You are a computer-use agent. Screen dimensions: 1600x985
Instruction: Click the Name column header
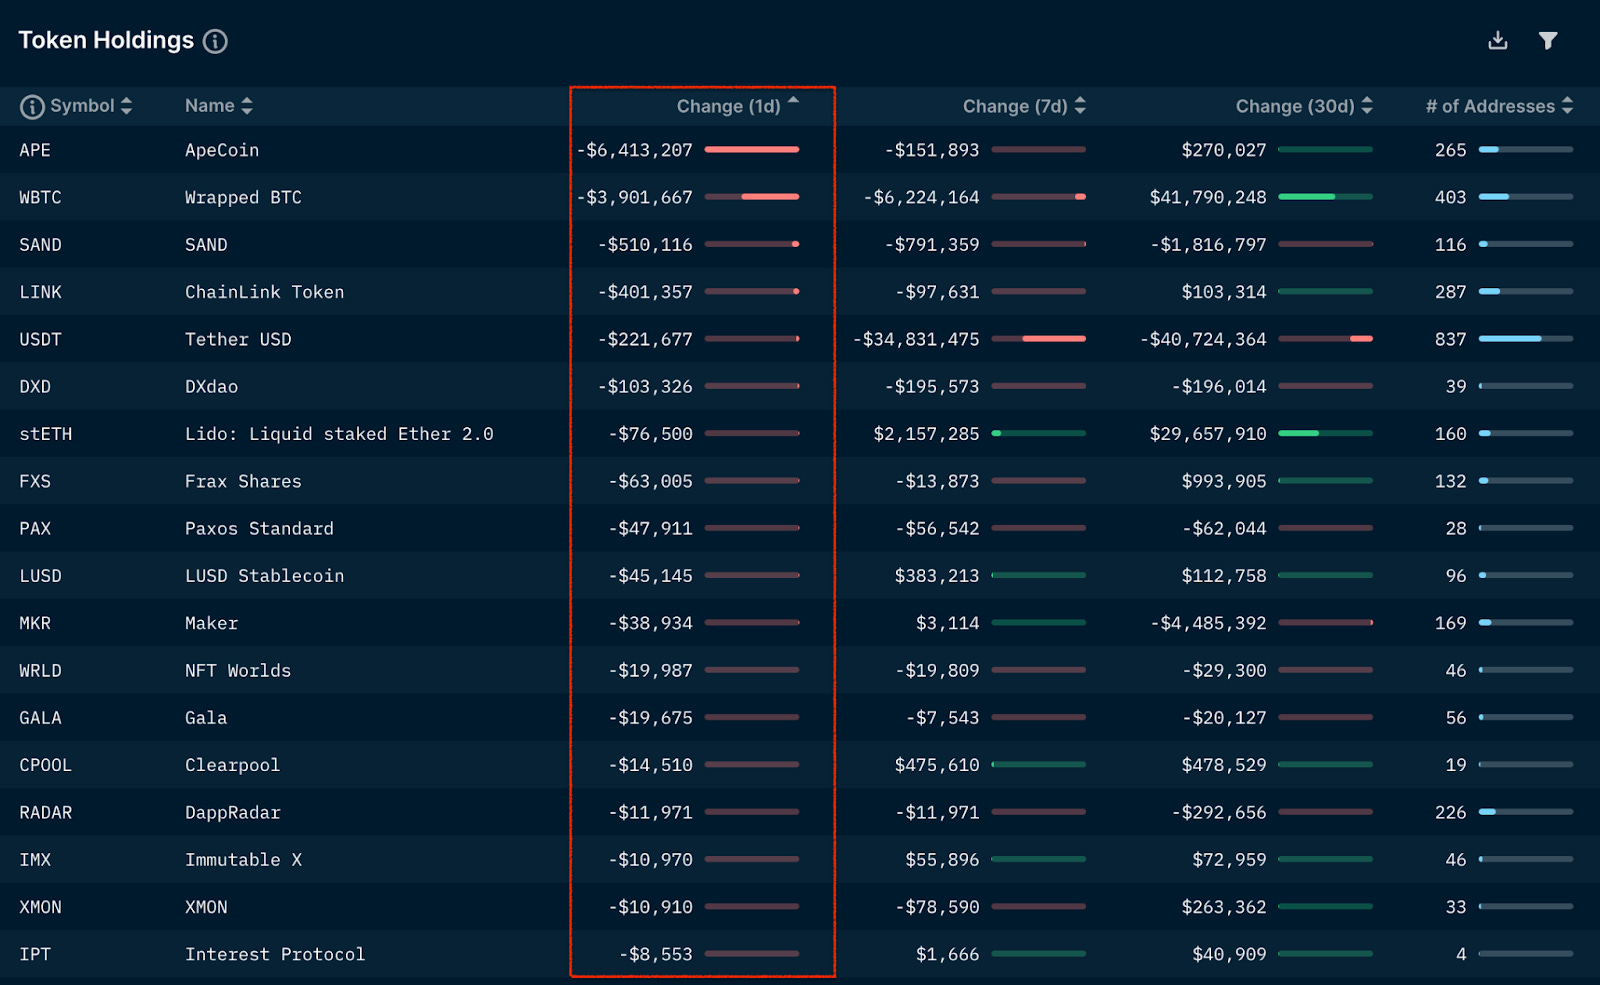tap(209, 106)
